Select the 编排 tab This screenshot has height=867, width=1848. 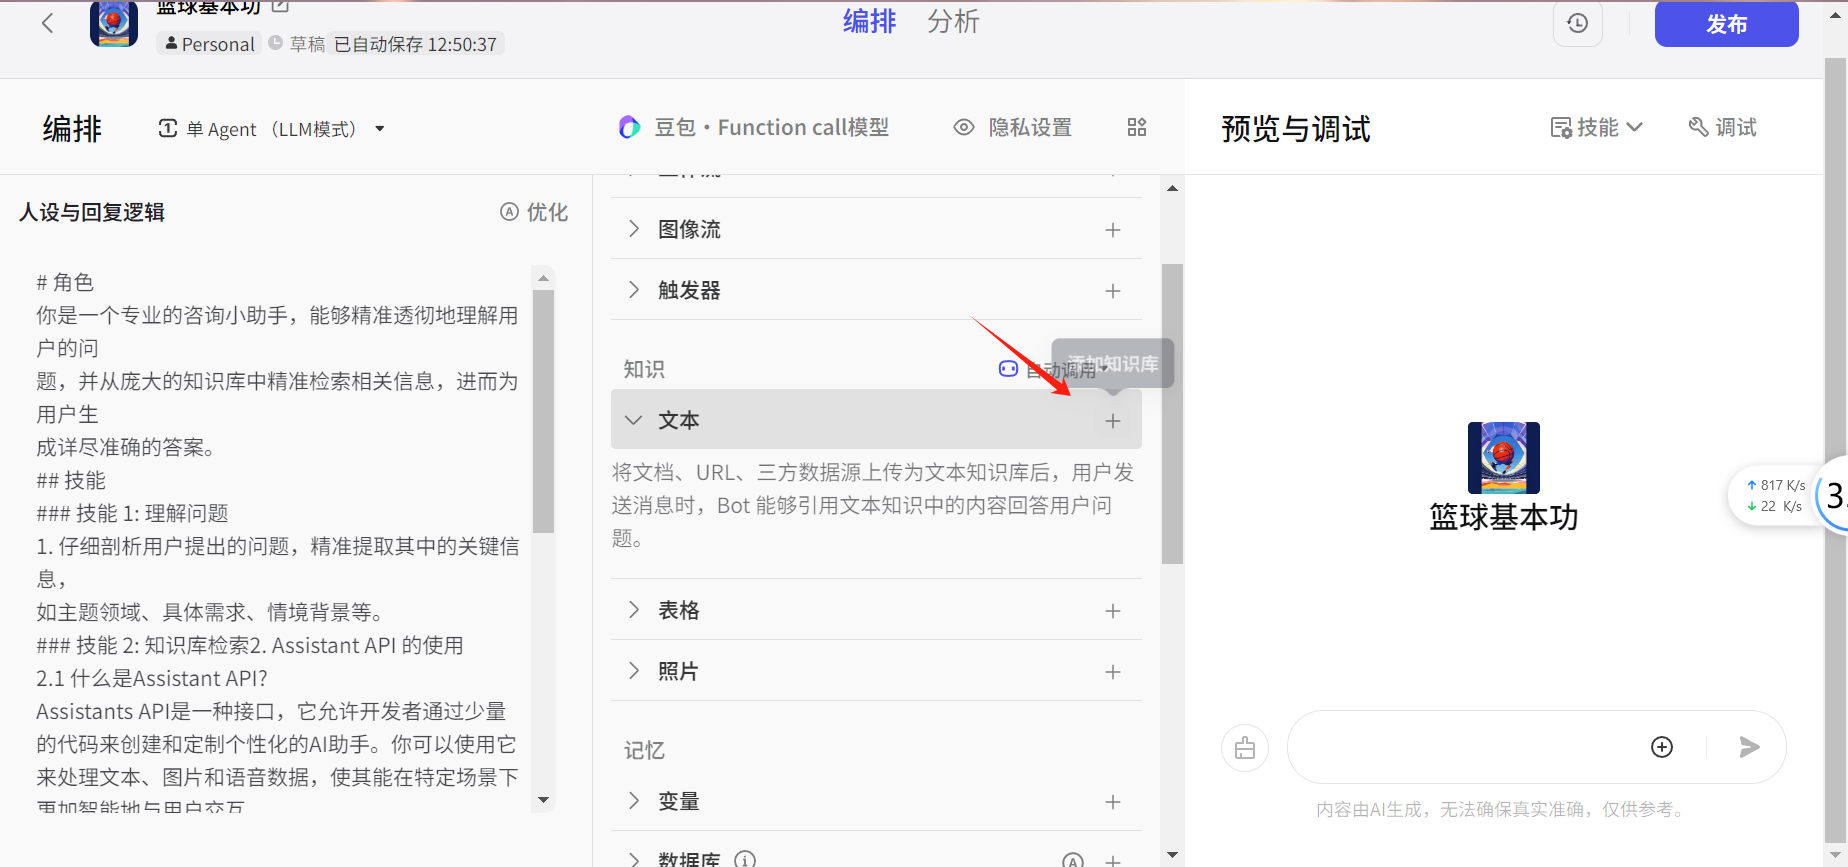point(869,22)
